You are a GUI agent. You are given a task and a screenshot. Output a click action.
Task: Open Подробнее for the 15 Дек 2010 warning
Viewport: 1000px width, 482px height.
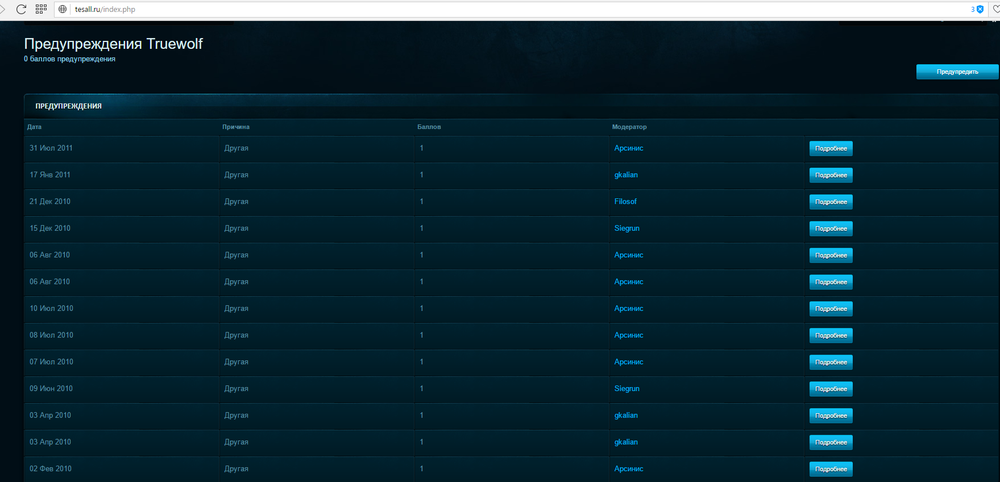pyautogui.click(x=831, y=229)
